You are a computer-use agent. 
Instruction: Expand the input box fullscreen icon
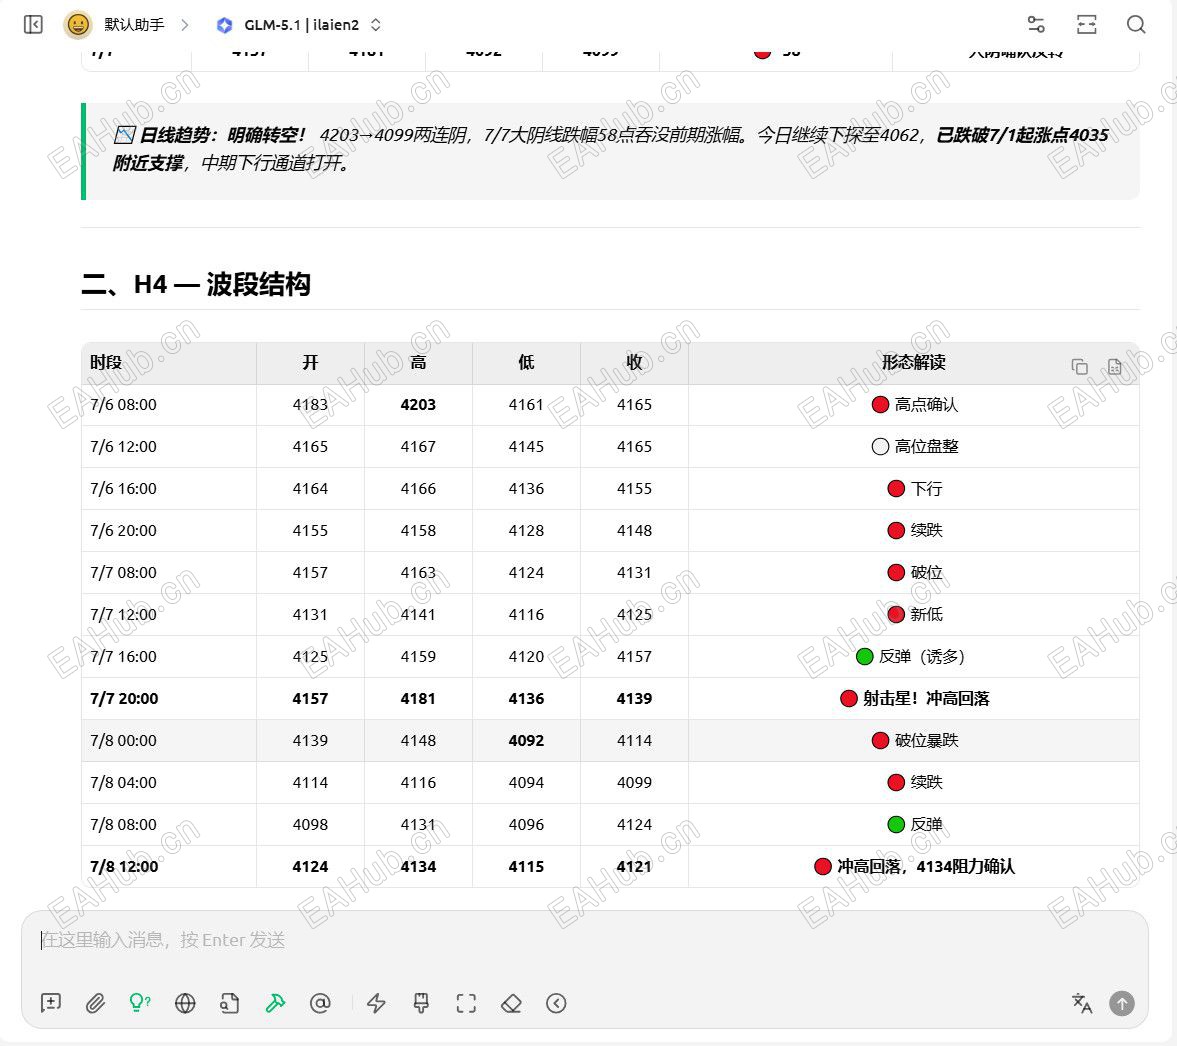click(x=466, y=1003)
